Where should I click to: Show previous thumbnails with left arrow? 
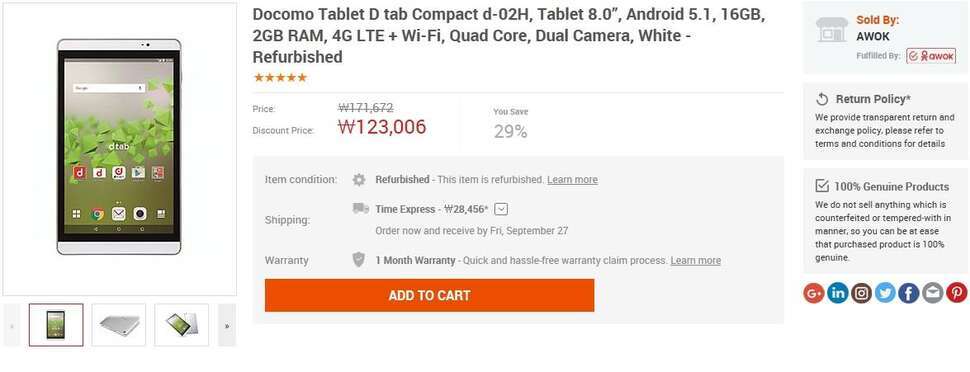tap(12, 325)
